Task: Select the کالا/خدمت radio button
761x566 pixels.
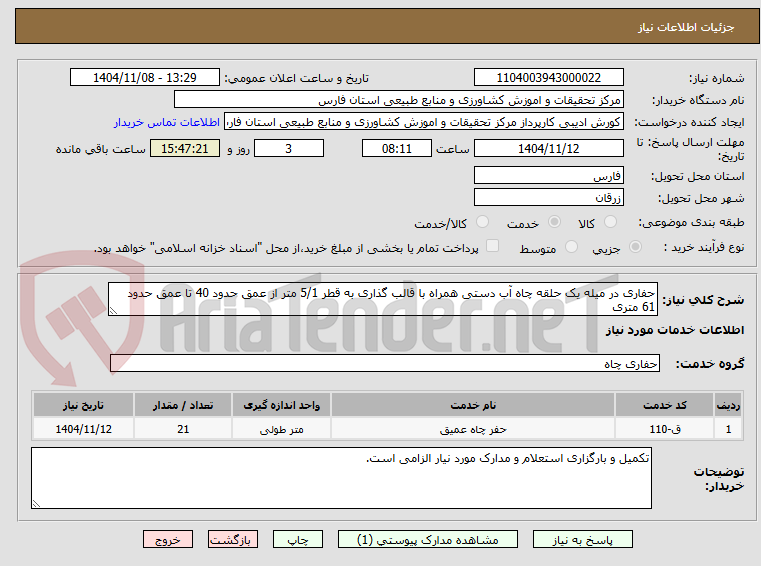Action: (x=482, y=222)
